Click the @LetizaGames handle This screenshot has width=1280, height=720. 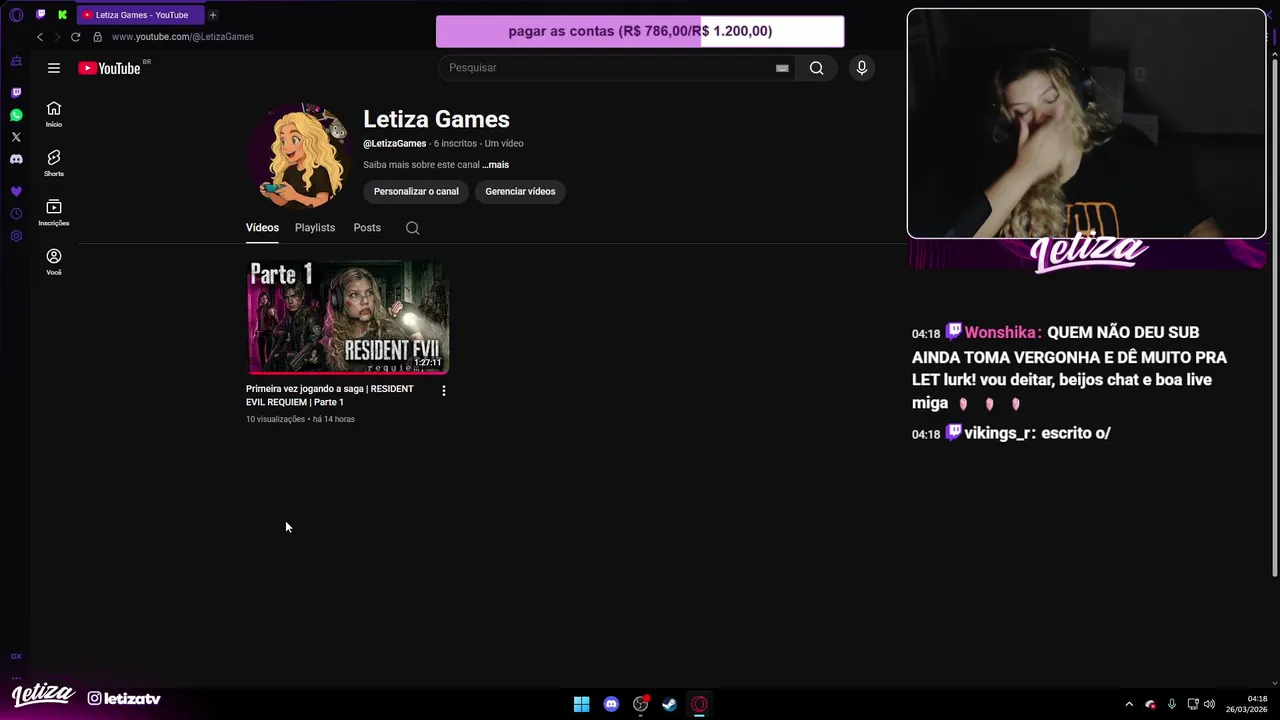pyautogui.click(x=394, y=143)
